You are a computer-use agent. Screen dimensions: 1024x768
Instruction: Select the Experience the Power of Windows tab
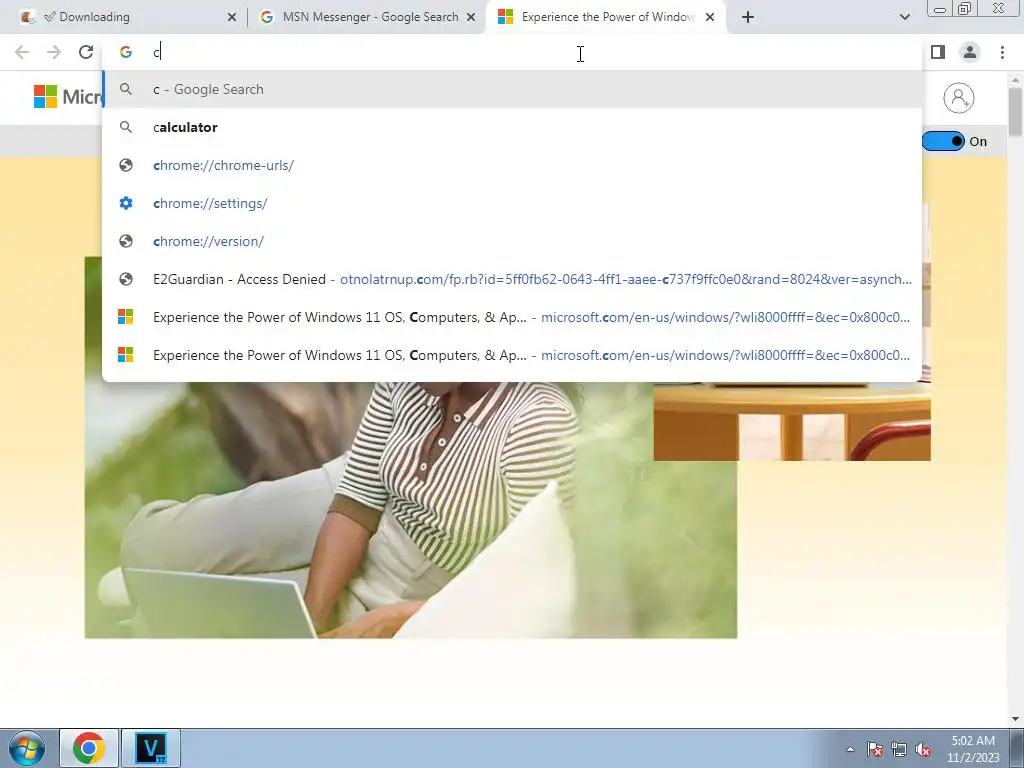[605, 17]
